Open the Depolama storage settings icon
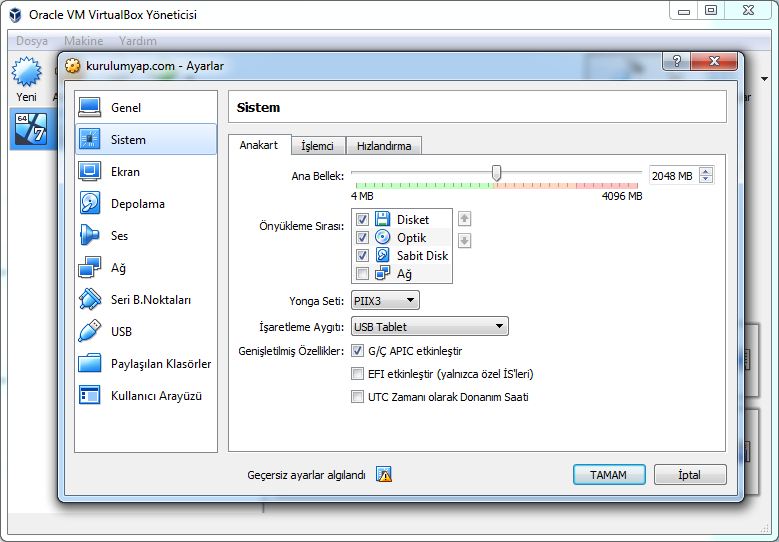The image size is (779, 542). [x=89, y=203]
